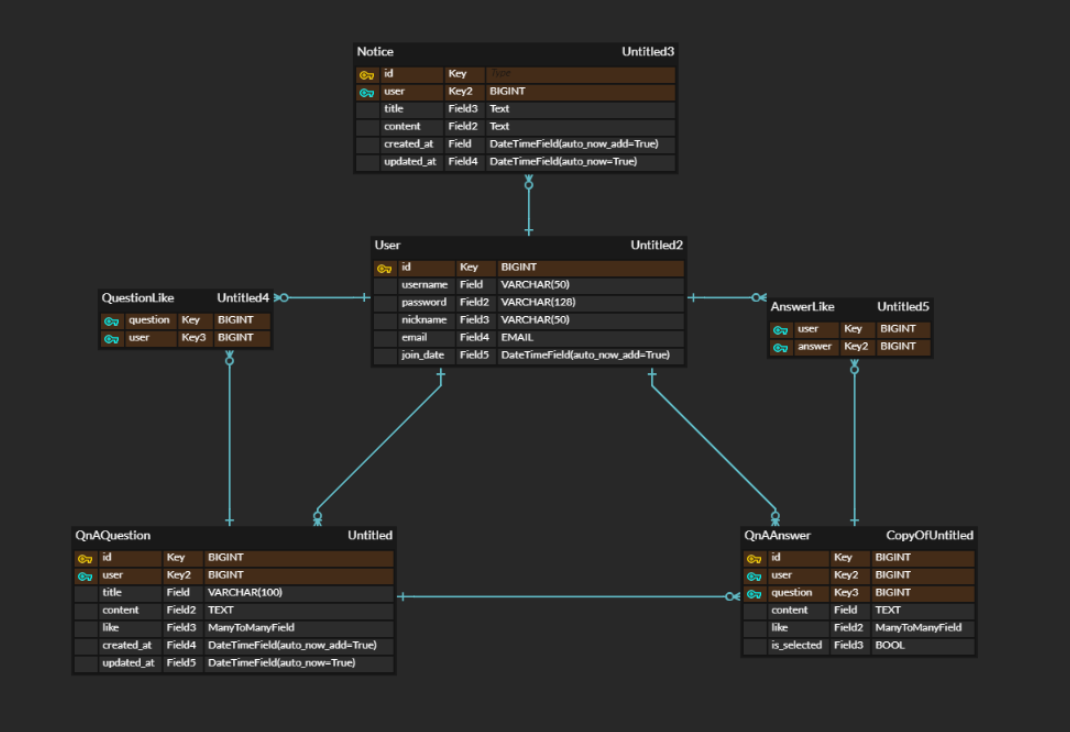Click the content field name in Notice table
Image resolution: width=1070 pixels, height=732 pixels.
402,126
